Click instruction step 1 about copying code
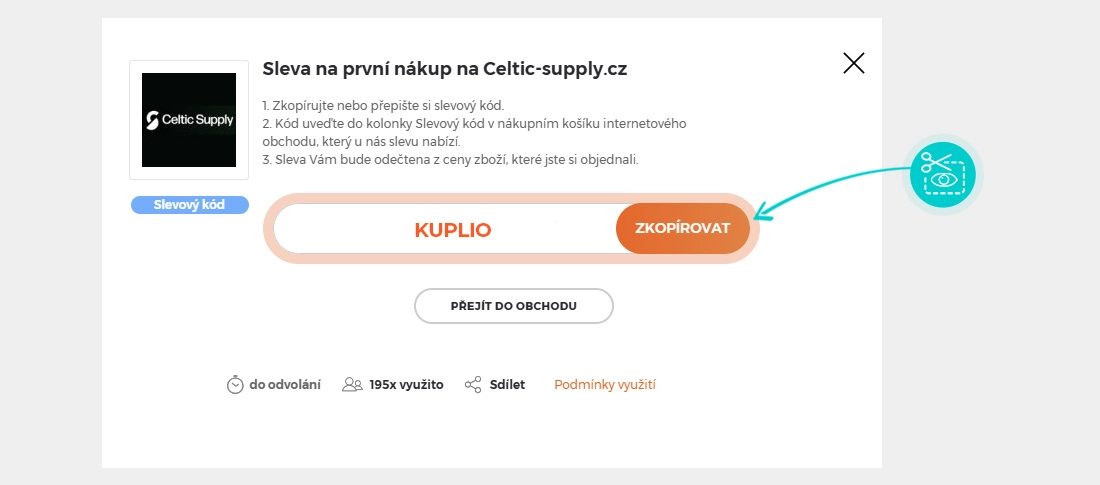The width and height of the screenshot is (1100, 485). (x=383, y=106)
